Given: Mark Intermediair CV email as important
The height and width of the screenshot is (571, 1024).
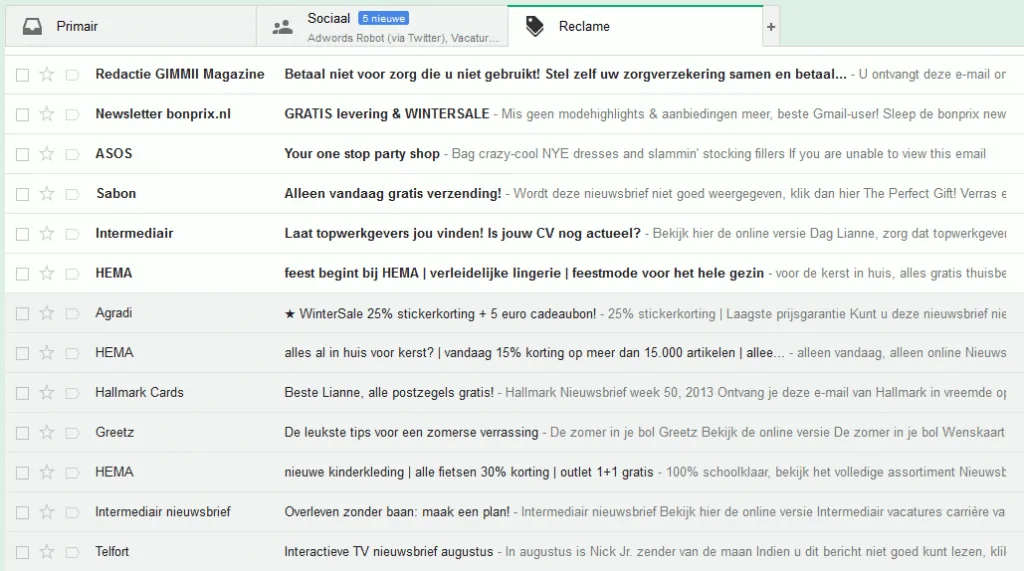Looking at the screenshot, I should click(x=72, y=234).
